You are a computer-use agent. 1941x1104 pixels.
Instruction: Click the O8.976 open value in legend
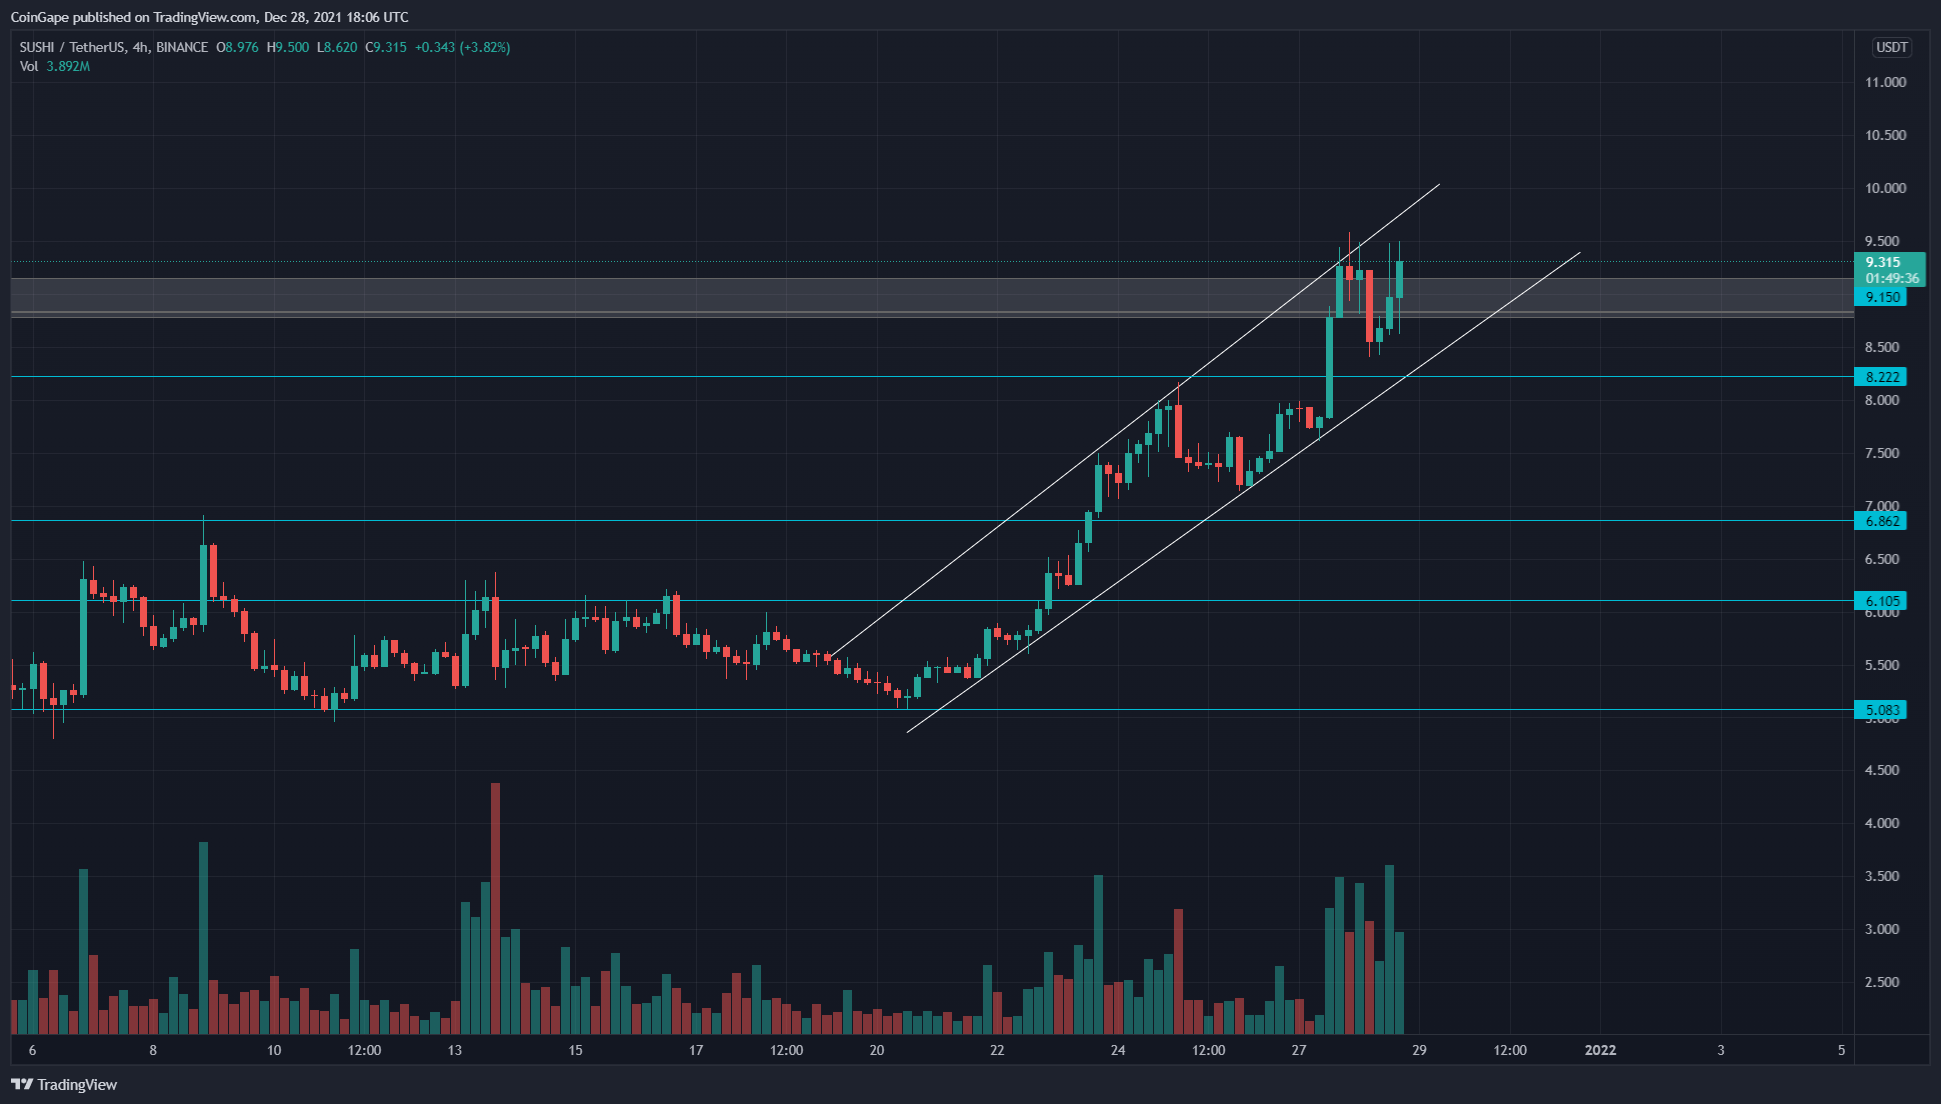(x=238, y=47)
